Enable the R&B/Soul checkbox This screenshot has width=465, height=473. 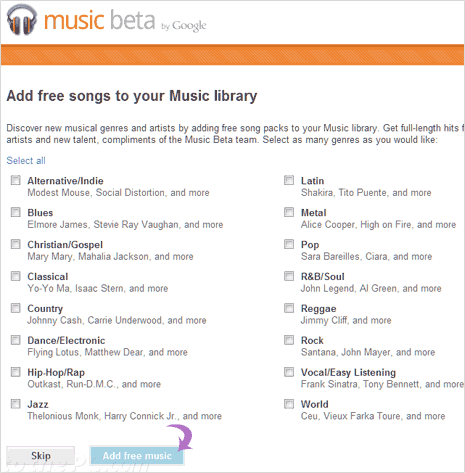pyautogui.click(x=289, y=276)
